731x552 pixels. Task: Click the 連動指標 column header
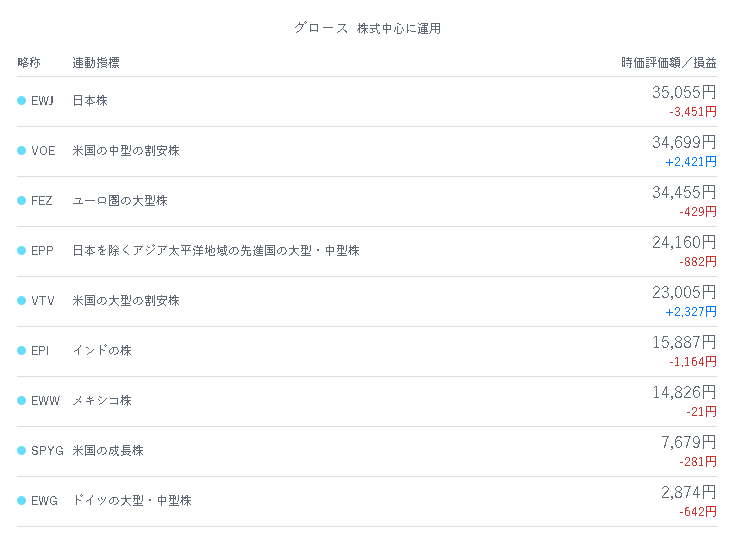[96, 62]
